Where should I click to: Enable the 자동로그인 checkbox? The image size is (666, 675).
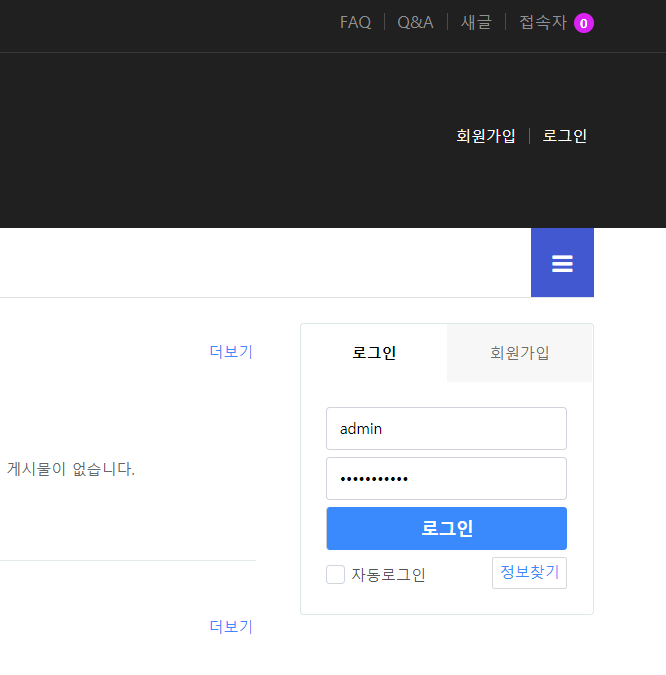pyautogui.click(x=335, y=574)
